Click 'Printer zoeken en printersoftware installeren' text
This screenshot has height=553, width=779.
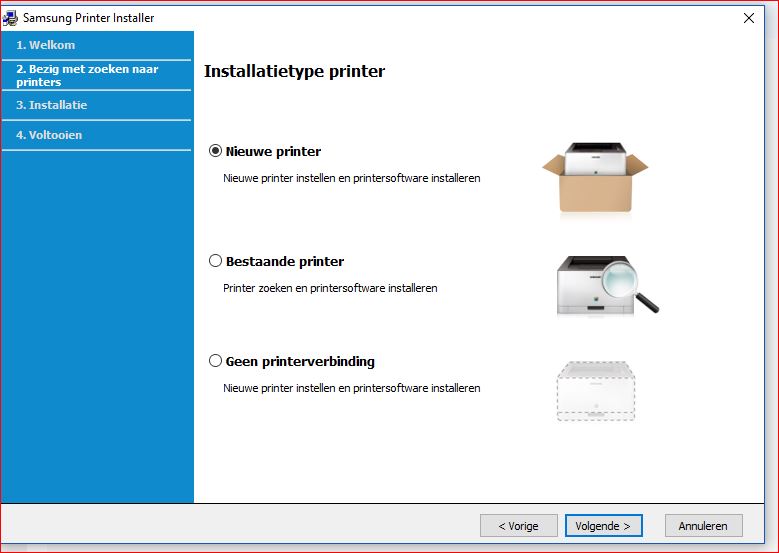pos(330,288)
